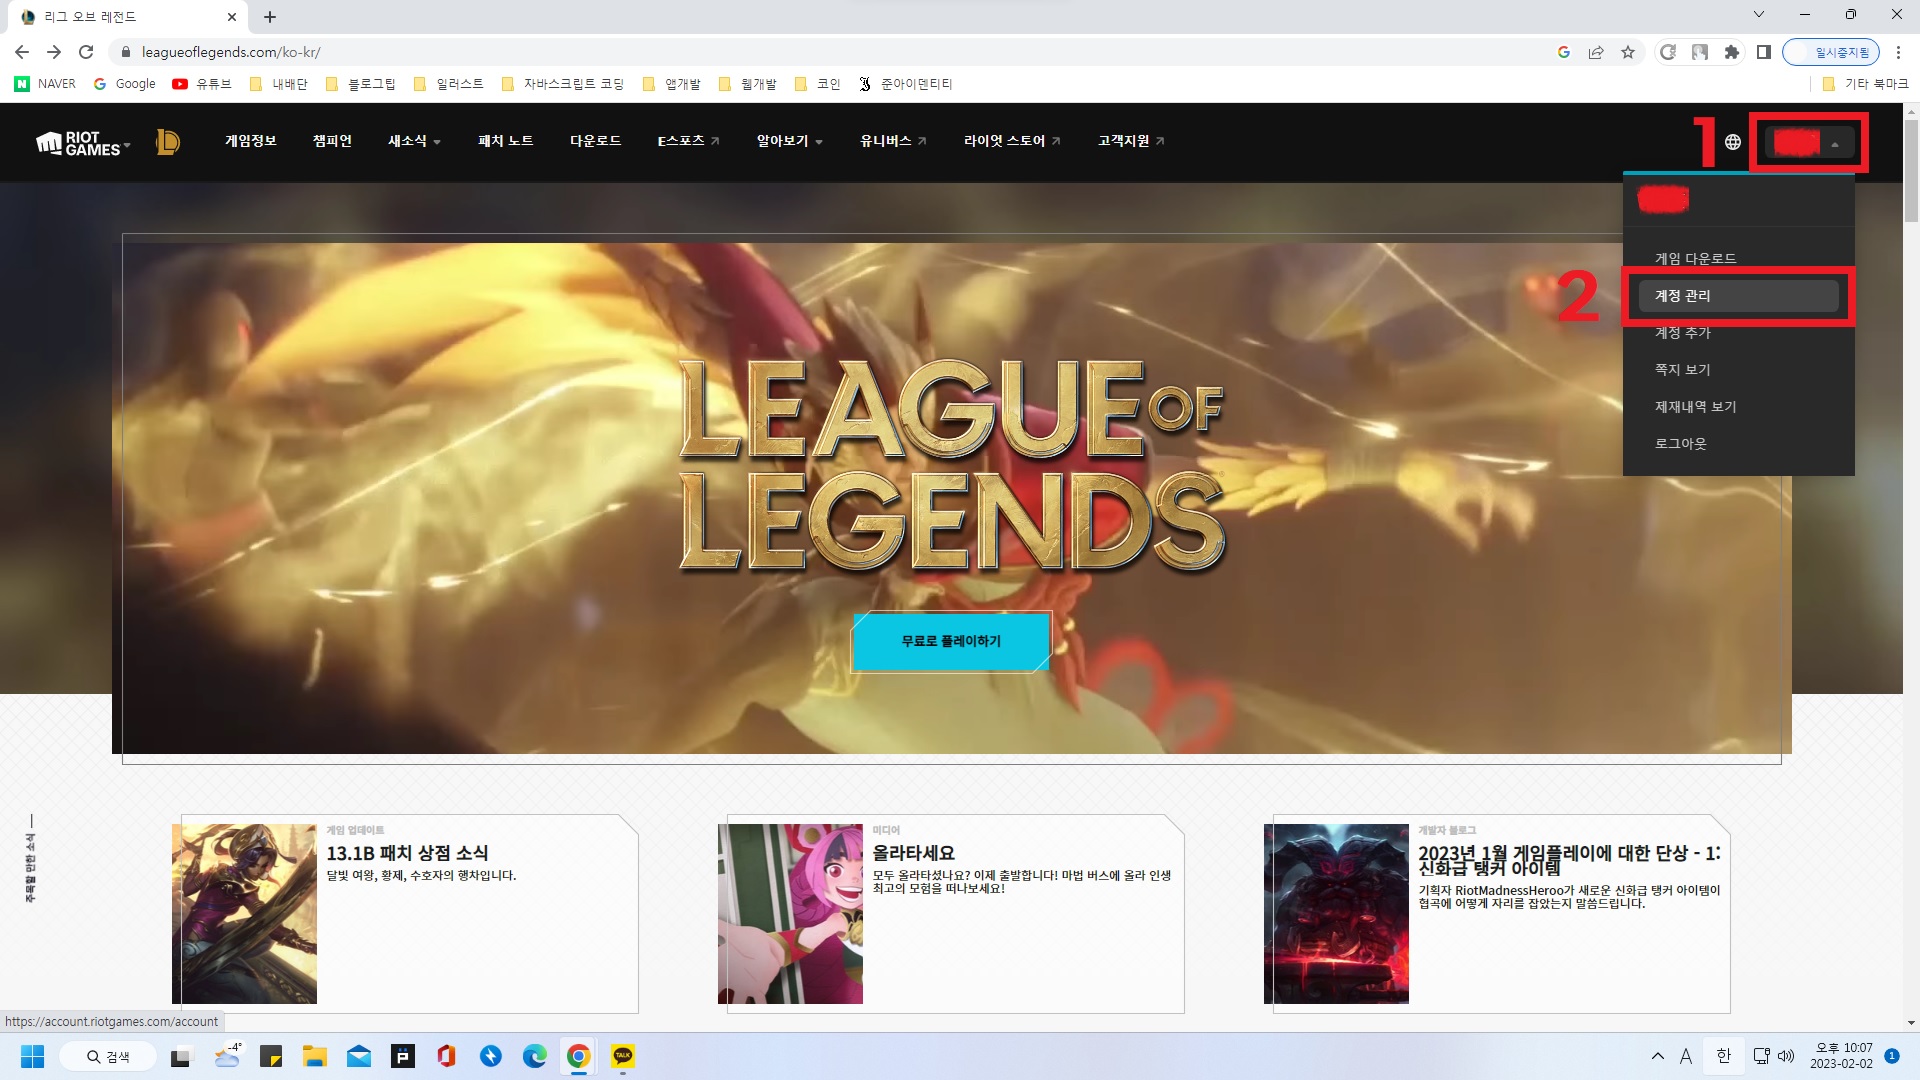
Task: Click the League of Legends L logo icon
Action: coord(167,142)
